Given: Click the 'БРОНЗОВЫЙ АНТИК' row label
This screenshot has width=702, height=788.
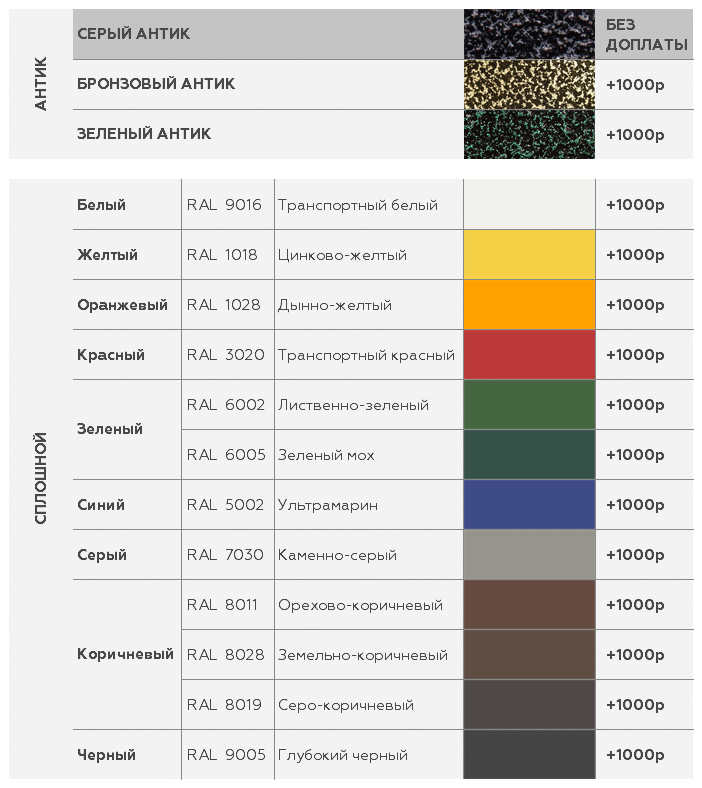Looking at the screenshot, I should pyautogui.click(x=156, y=84).
